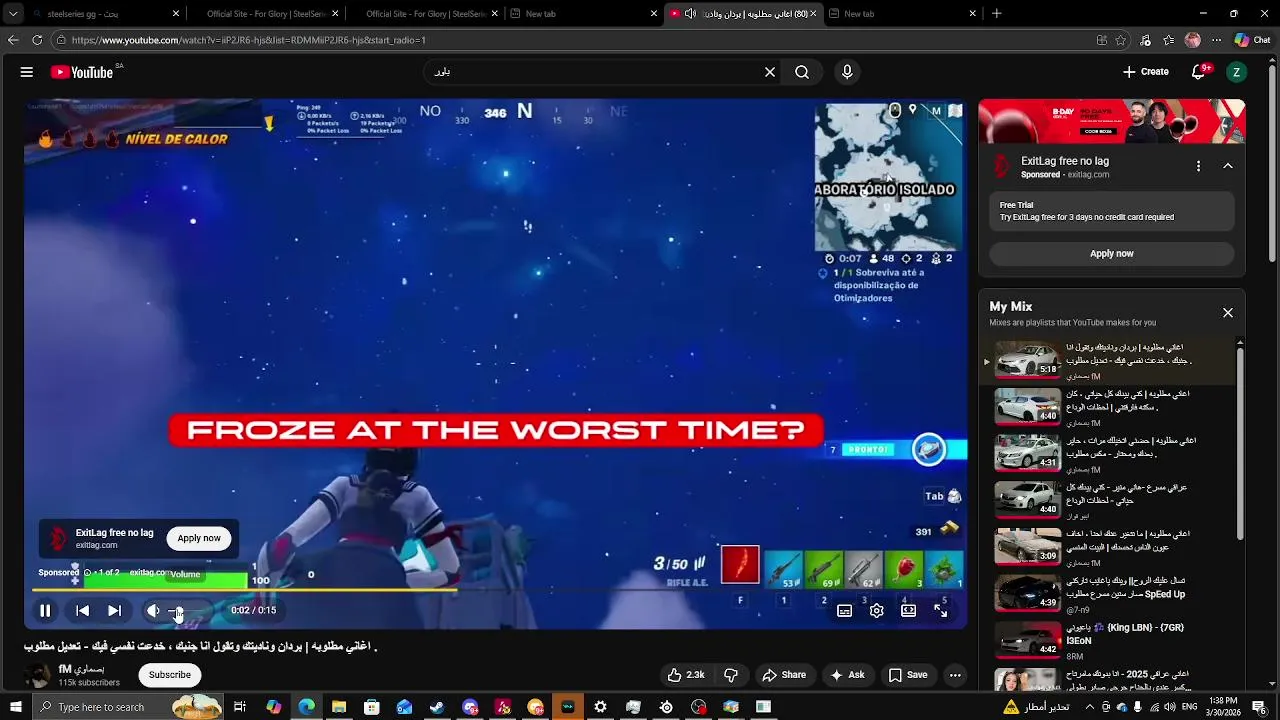Launch Steam from the taskbar
The height and width of the screenshot is (720, 1280).
(x=437, y=707)
